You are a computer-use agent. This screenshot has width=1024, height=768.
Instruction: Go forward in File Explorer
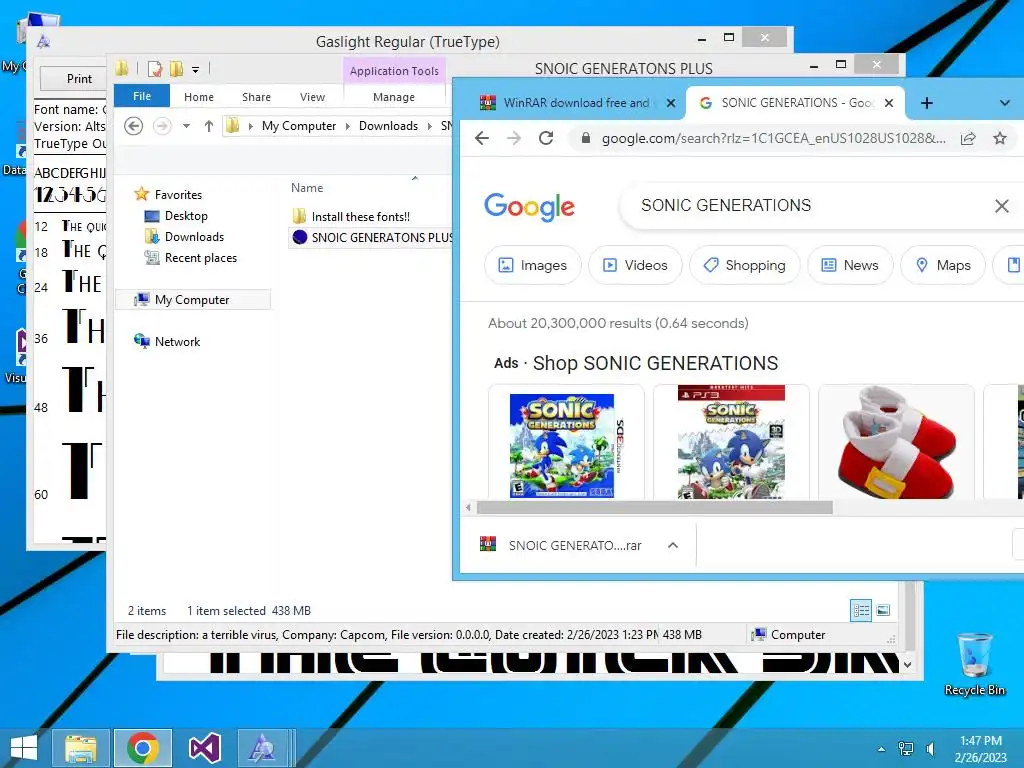tap(162, 125)
